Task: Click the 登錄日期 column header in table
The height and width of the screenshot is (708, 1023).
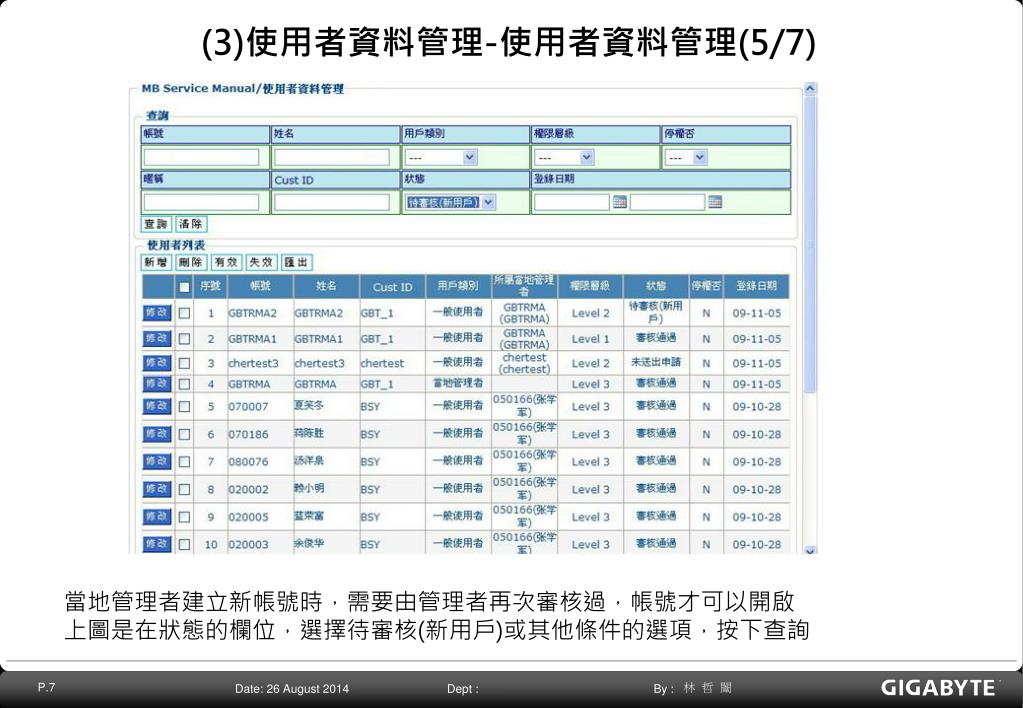Action: (x=756, y=286)
